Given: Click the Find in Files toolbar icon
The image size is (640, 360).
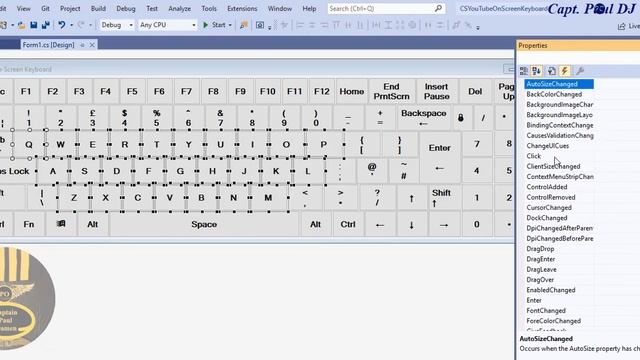Looking at the screenshot, I should 244,25.
